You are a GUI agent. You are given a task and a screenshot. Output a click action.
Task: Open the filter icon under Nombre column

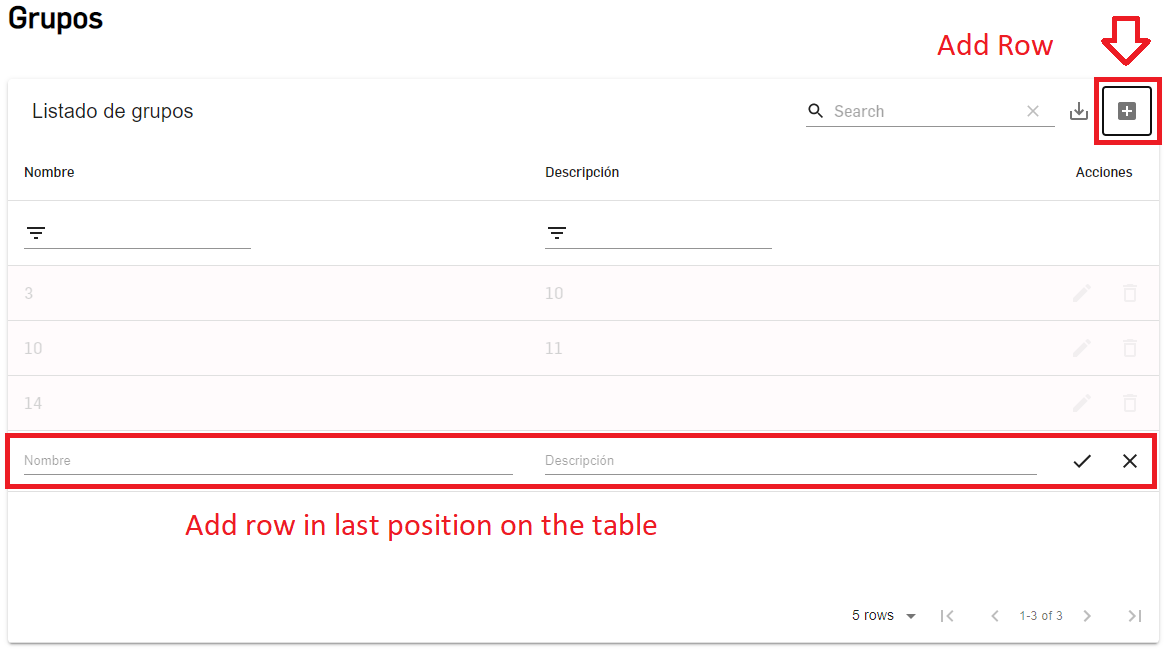(37, 232)
